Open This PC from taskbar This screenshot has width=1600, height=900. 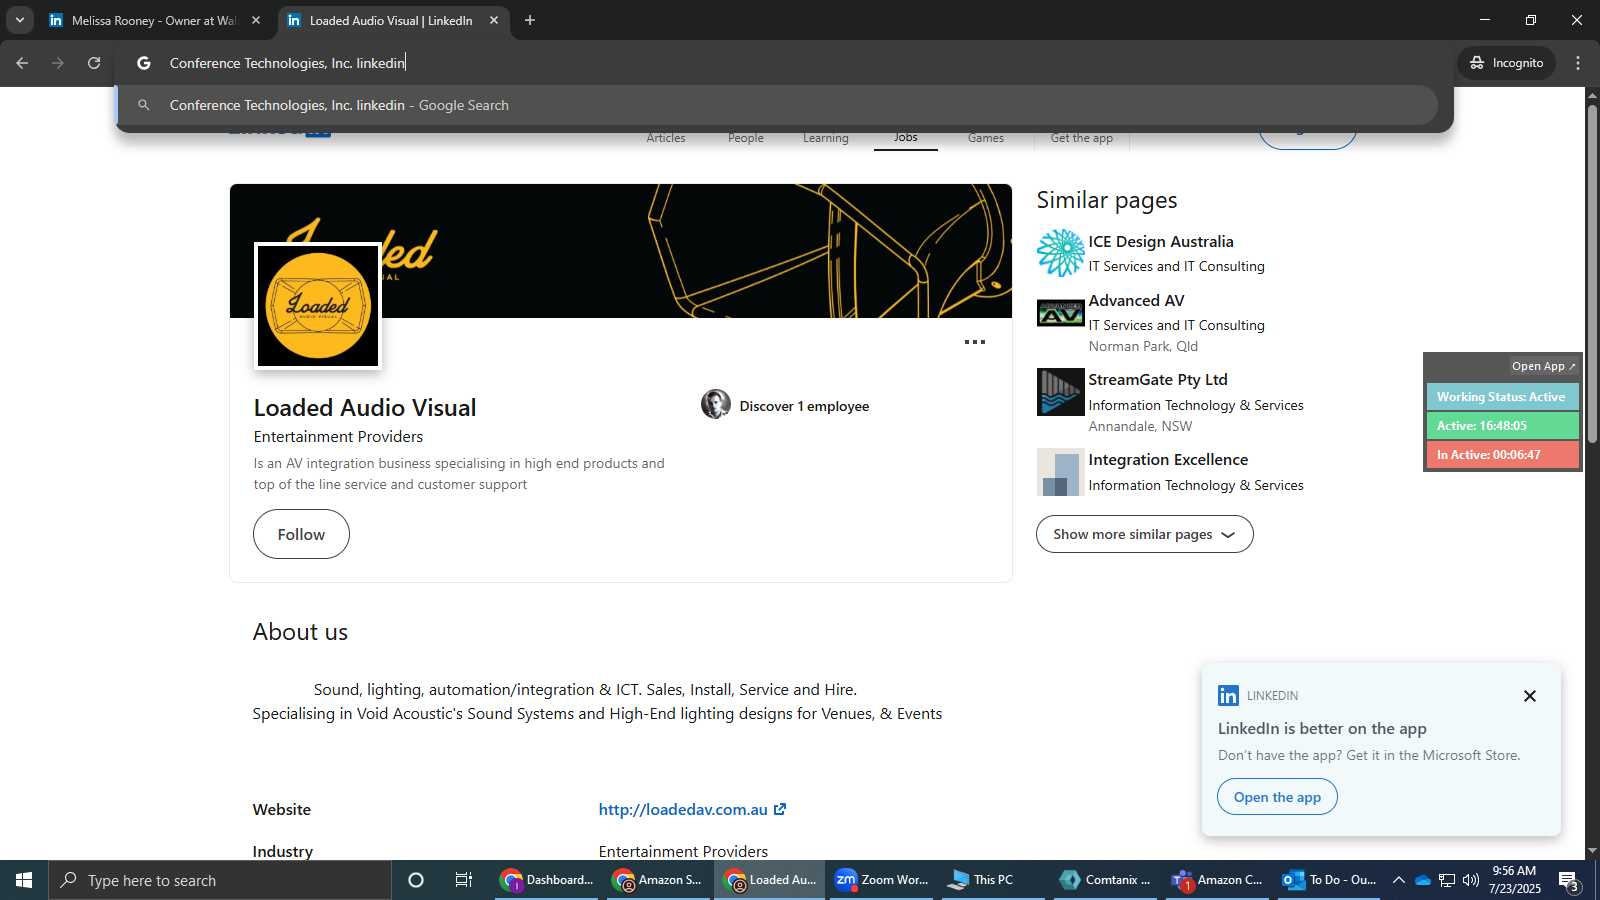pos(992,880)
